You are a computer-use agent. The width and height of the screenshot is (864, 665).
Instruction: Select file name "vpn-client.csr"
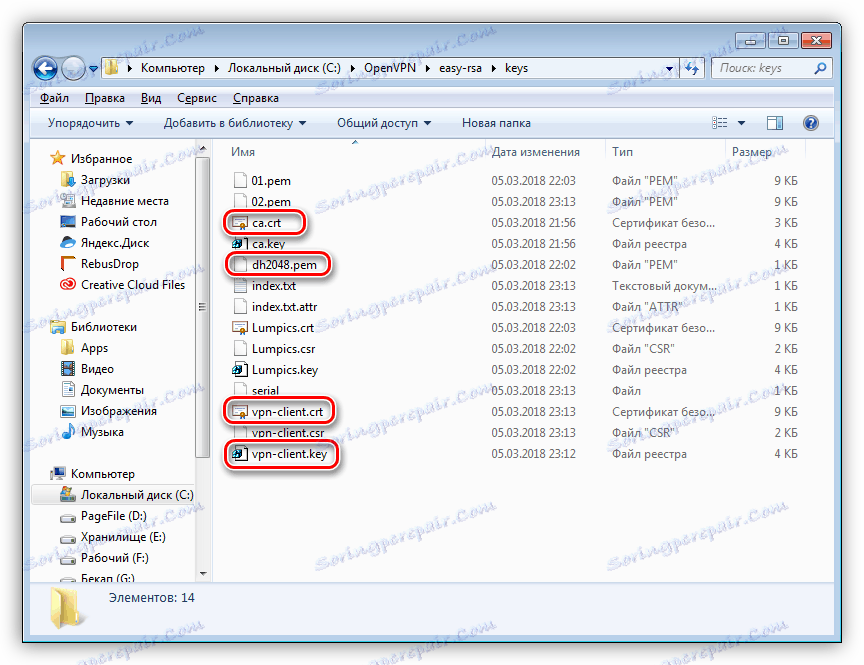tap(288, 433)
